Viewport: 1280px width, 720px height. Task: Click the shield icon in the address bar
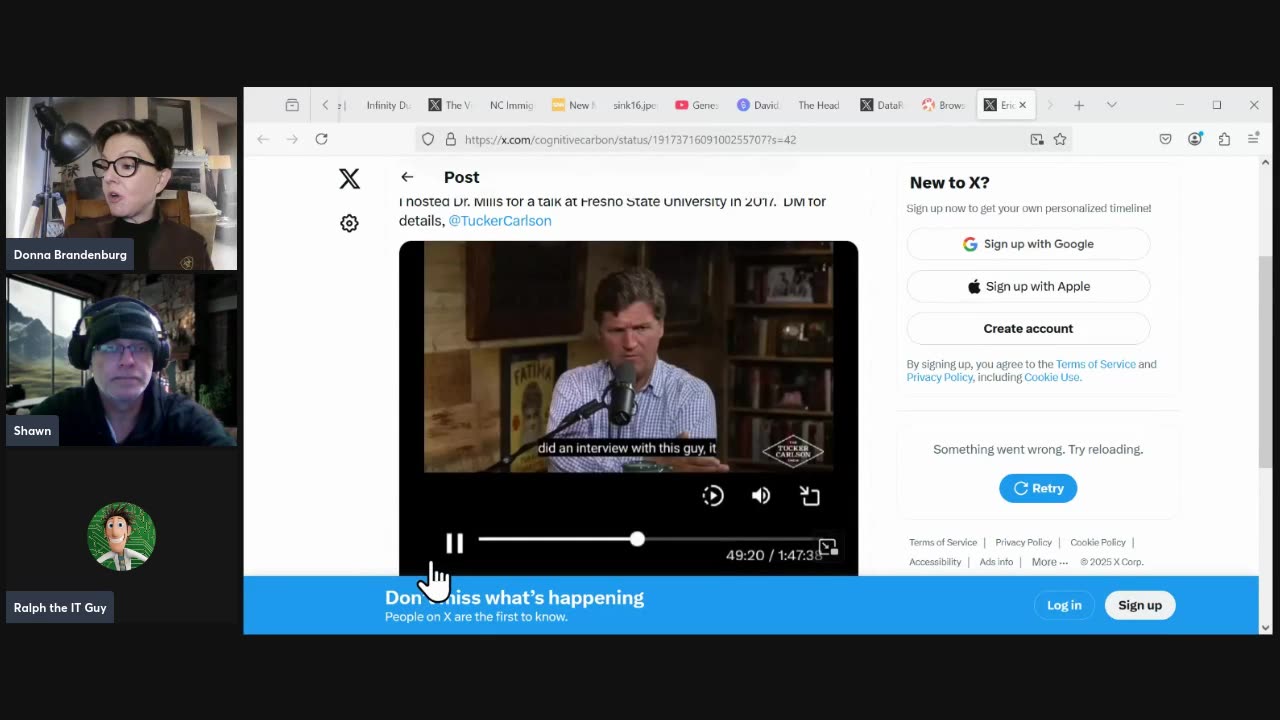(428, 139)
